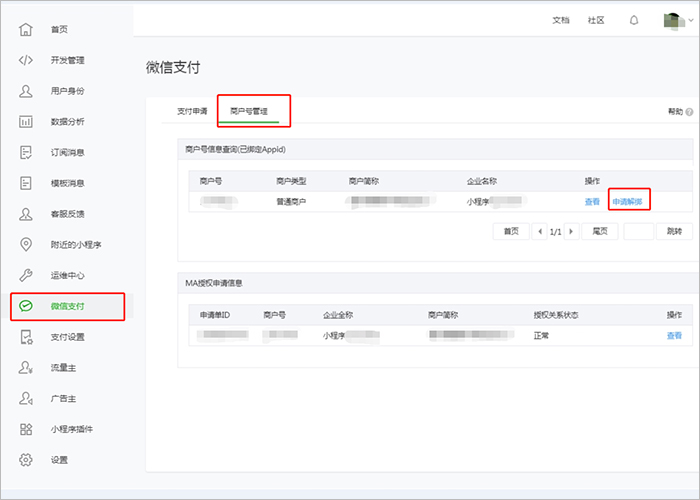
Task: Click the 商户类型 column header
Action: click(x=291, y=181)
